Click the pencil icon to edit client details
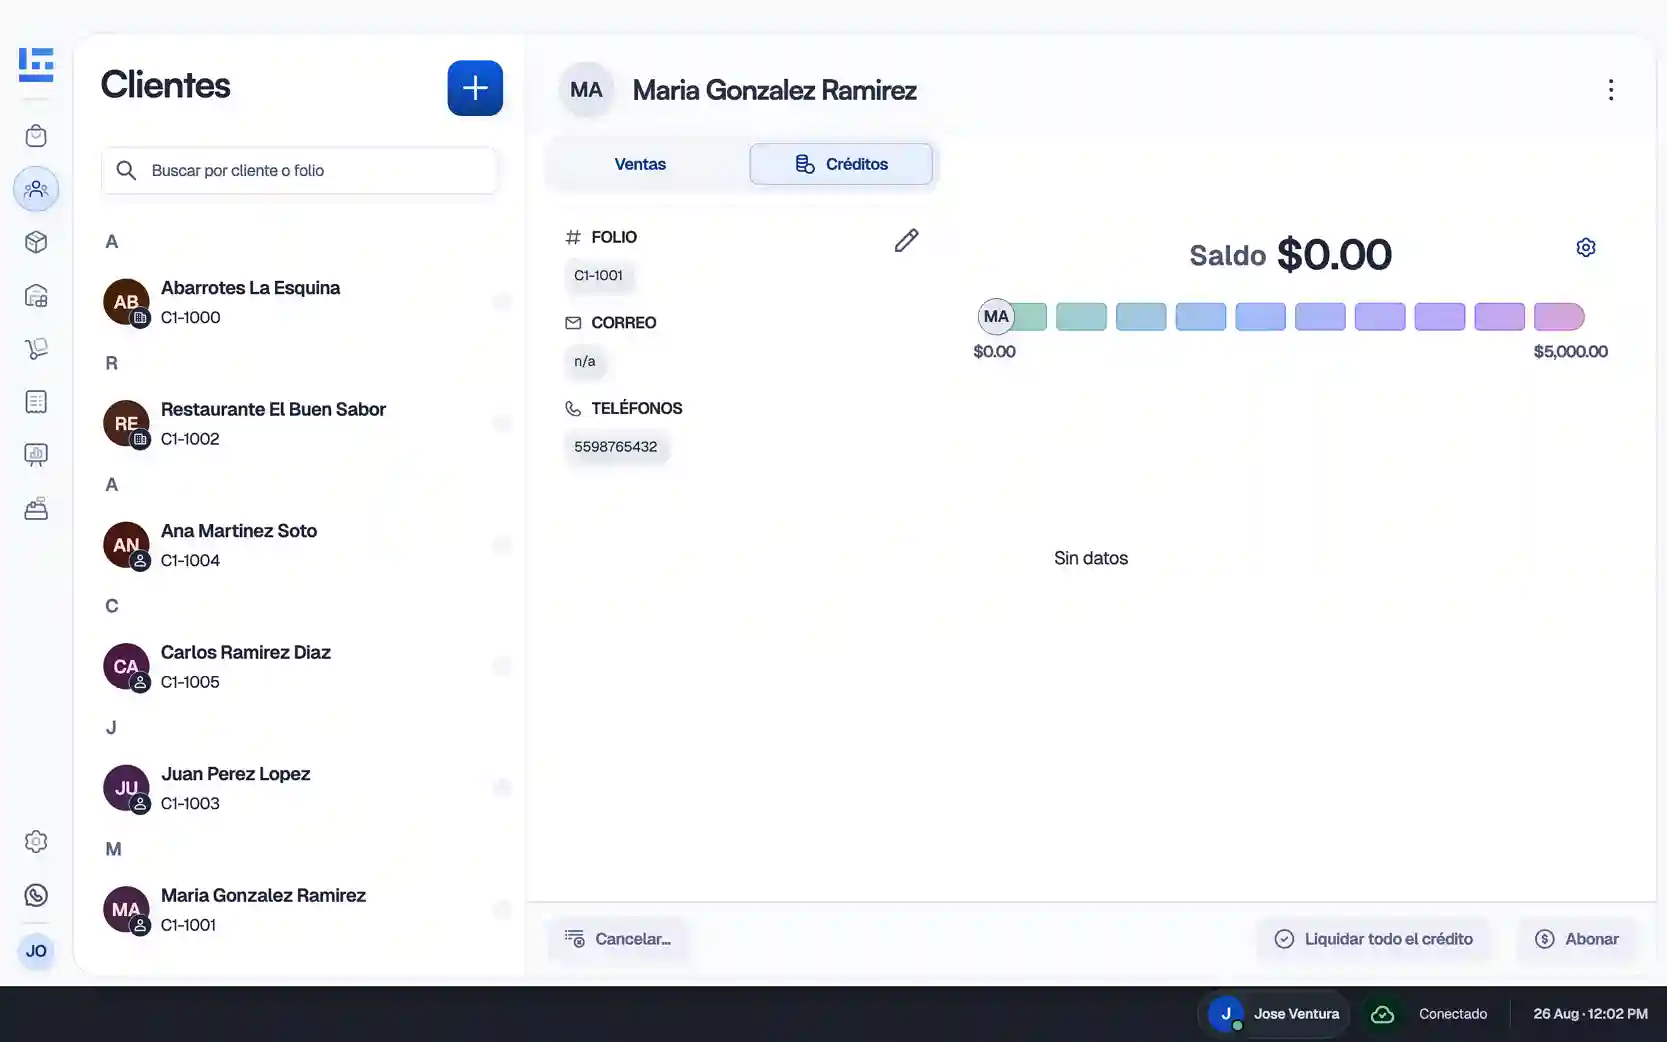The width and height of the screenshot is (1667, 1042). [x=906, y=241]
